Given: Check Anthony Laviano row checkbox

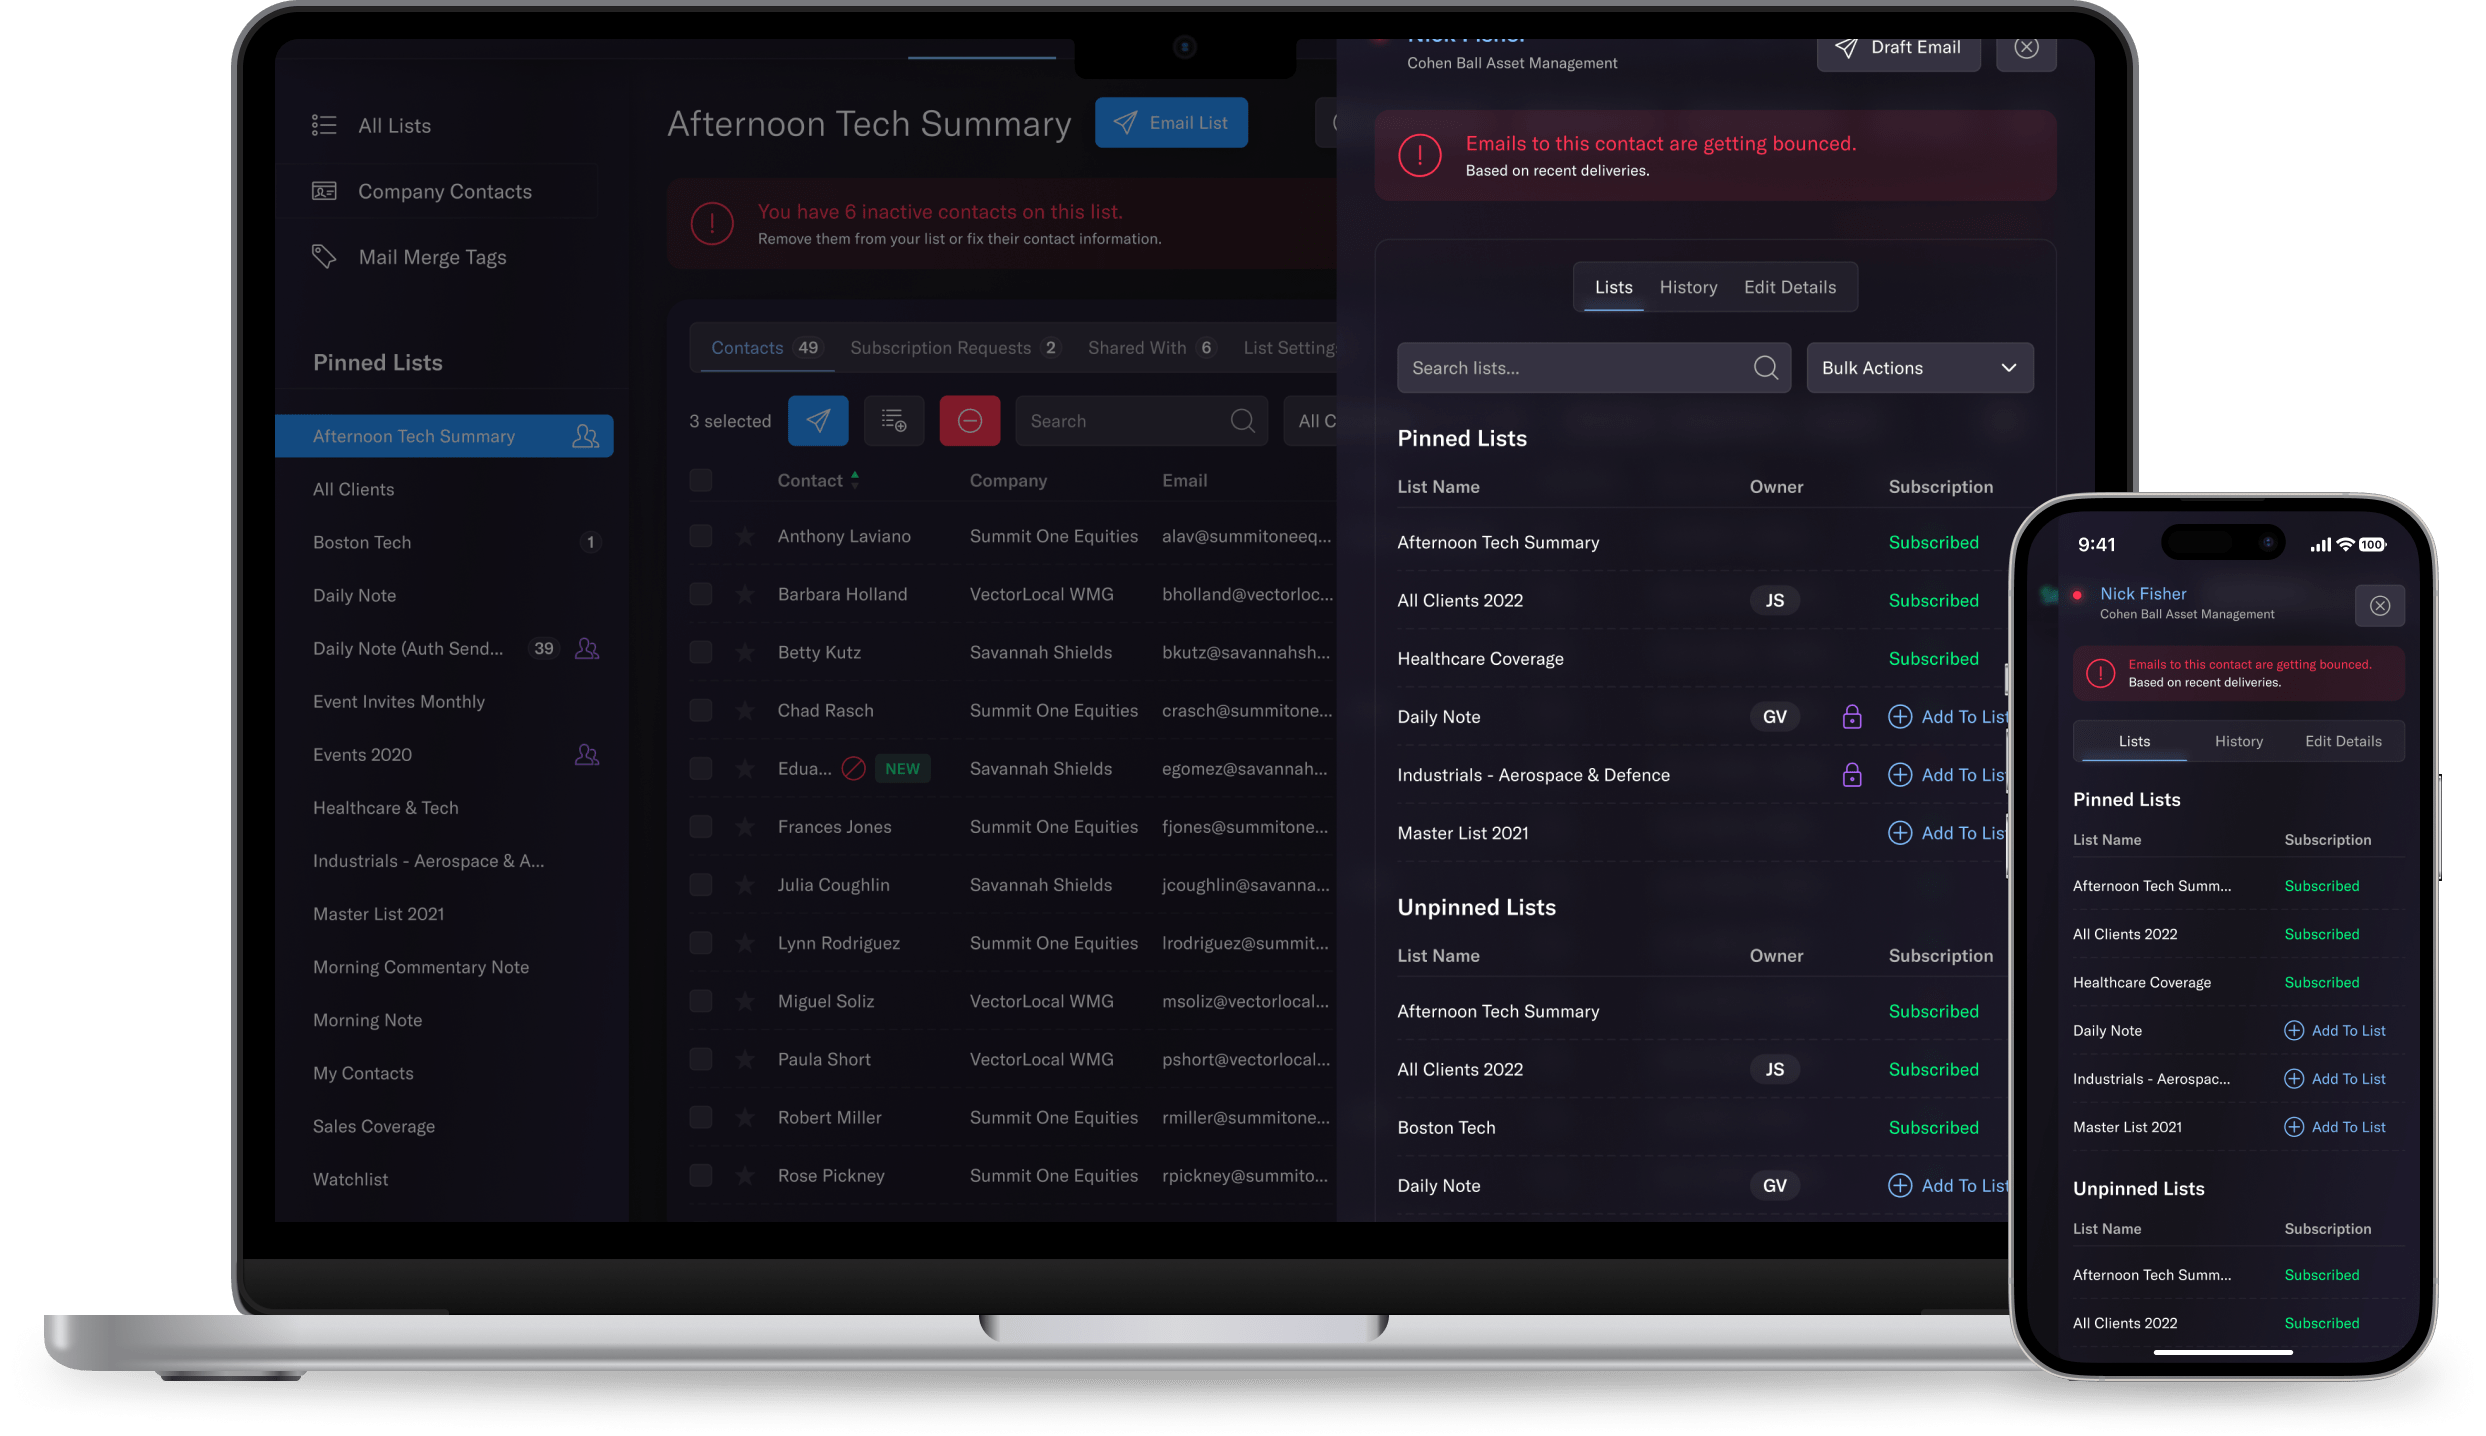Looking at the screenshot, I should click(701, 536).
